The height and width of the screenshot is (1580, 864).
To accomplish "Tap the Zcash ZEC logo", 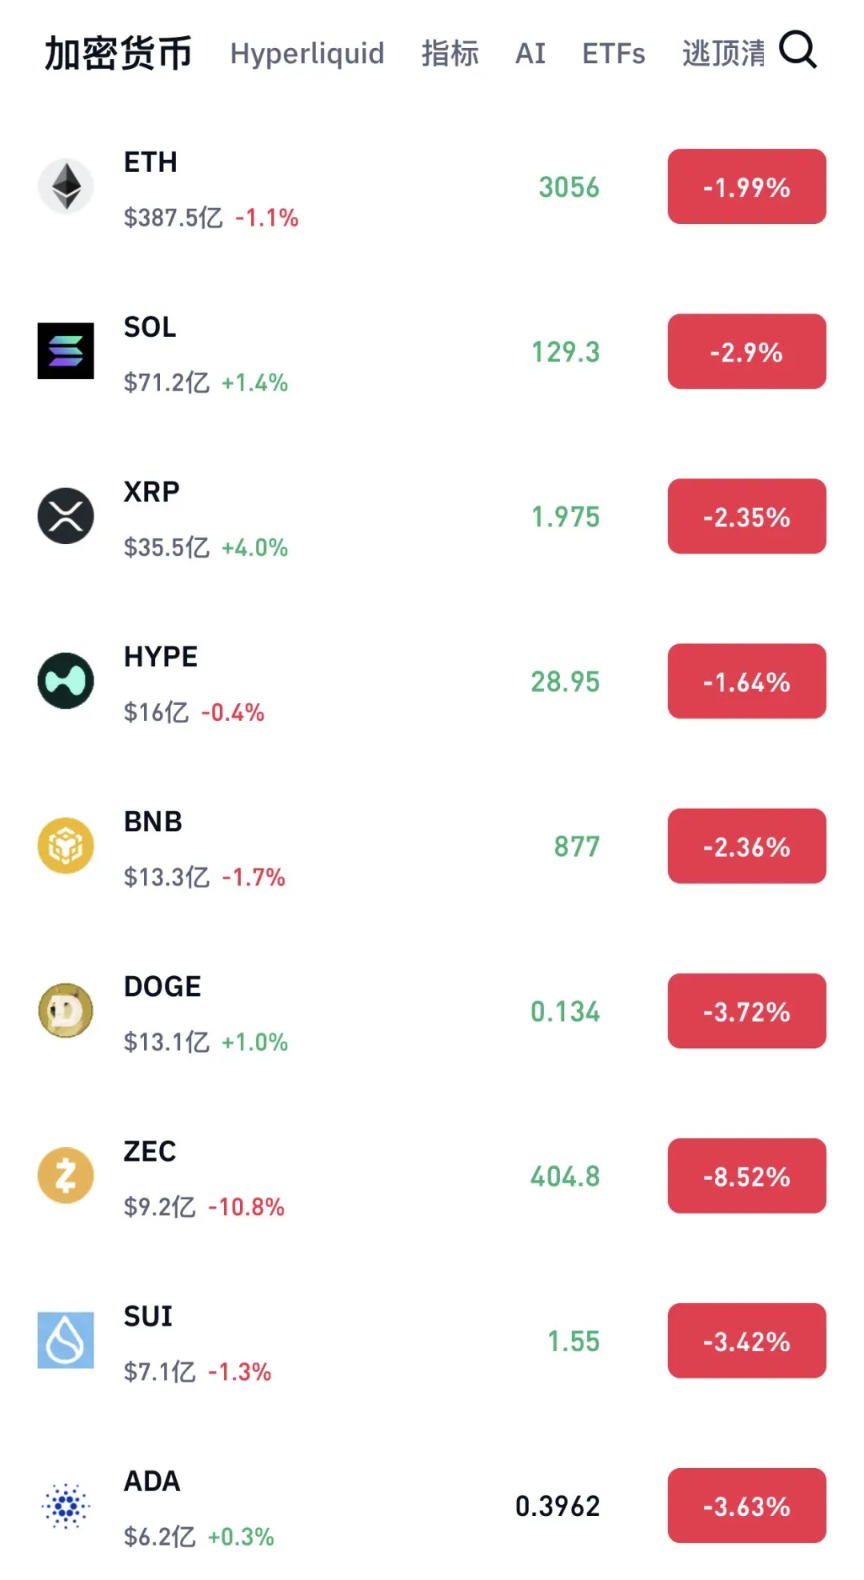I will [66, 1176].
